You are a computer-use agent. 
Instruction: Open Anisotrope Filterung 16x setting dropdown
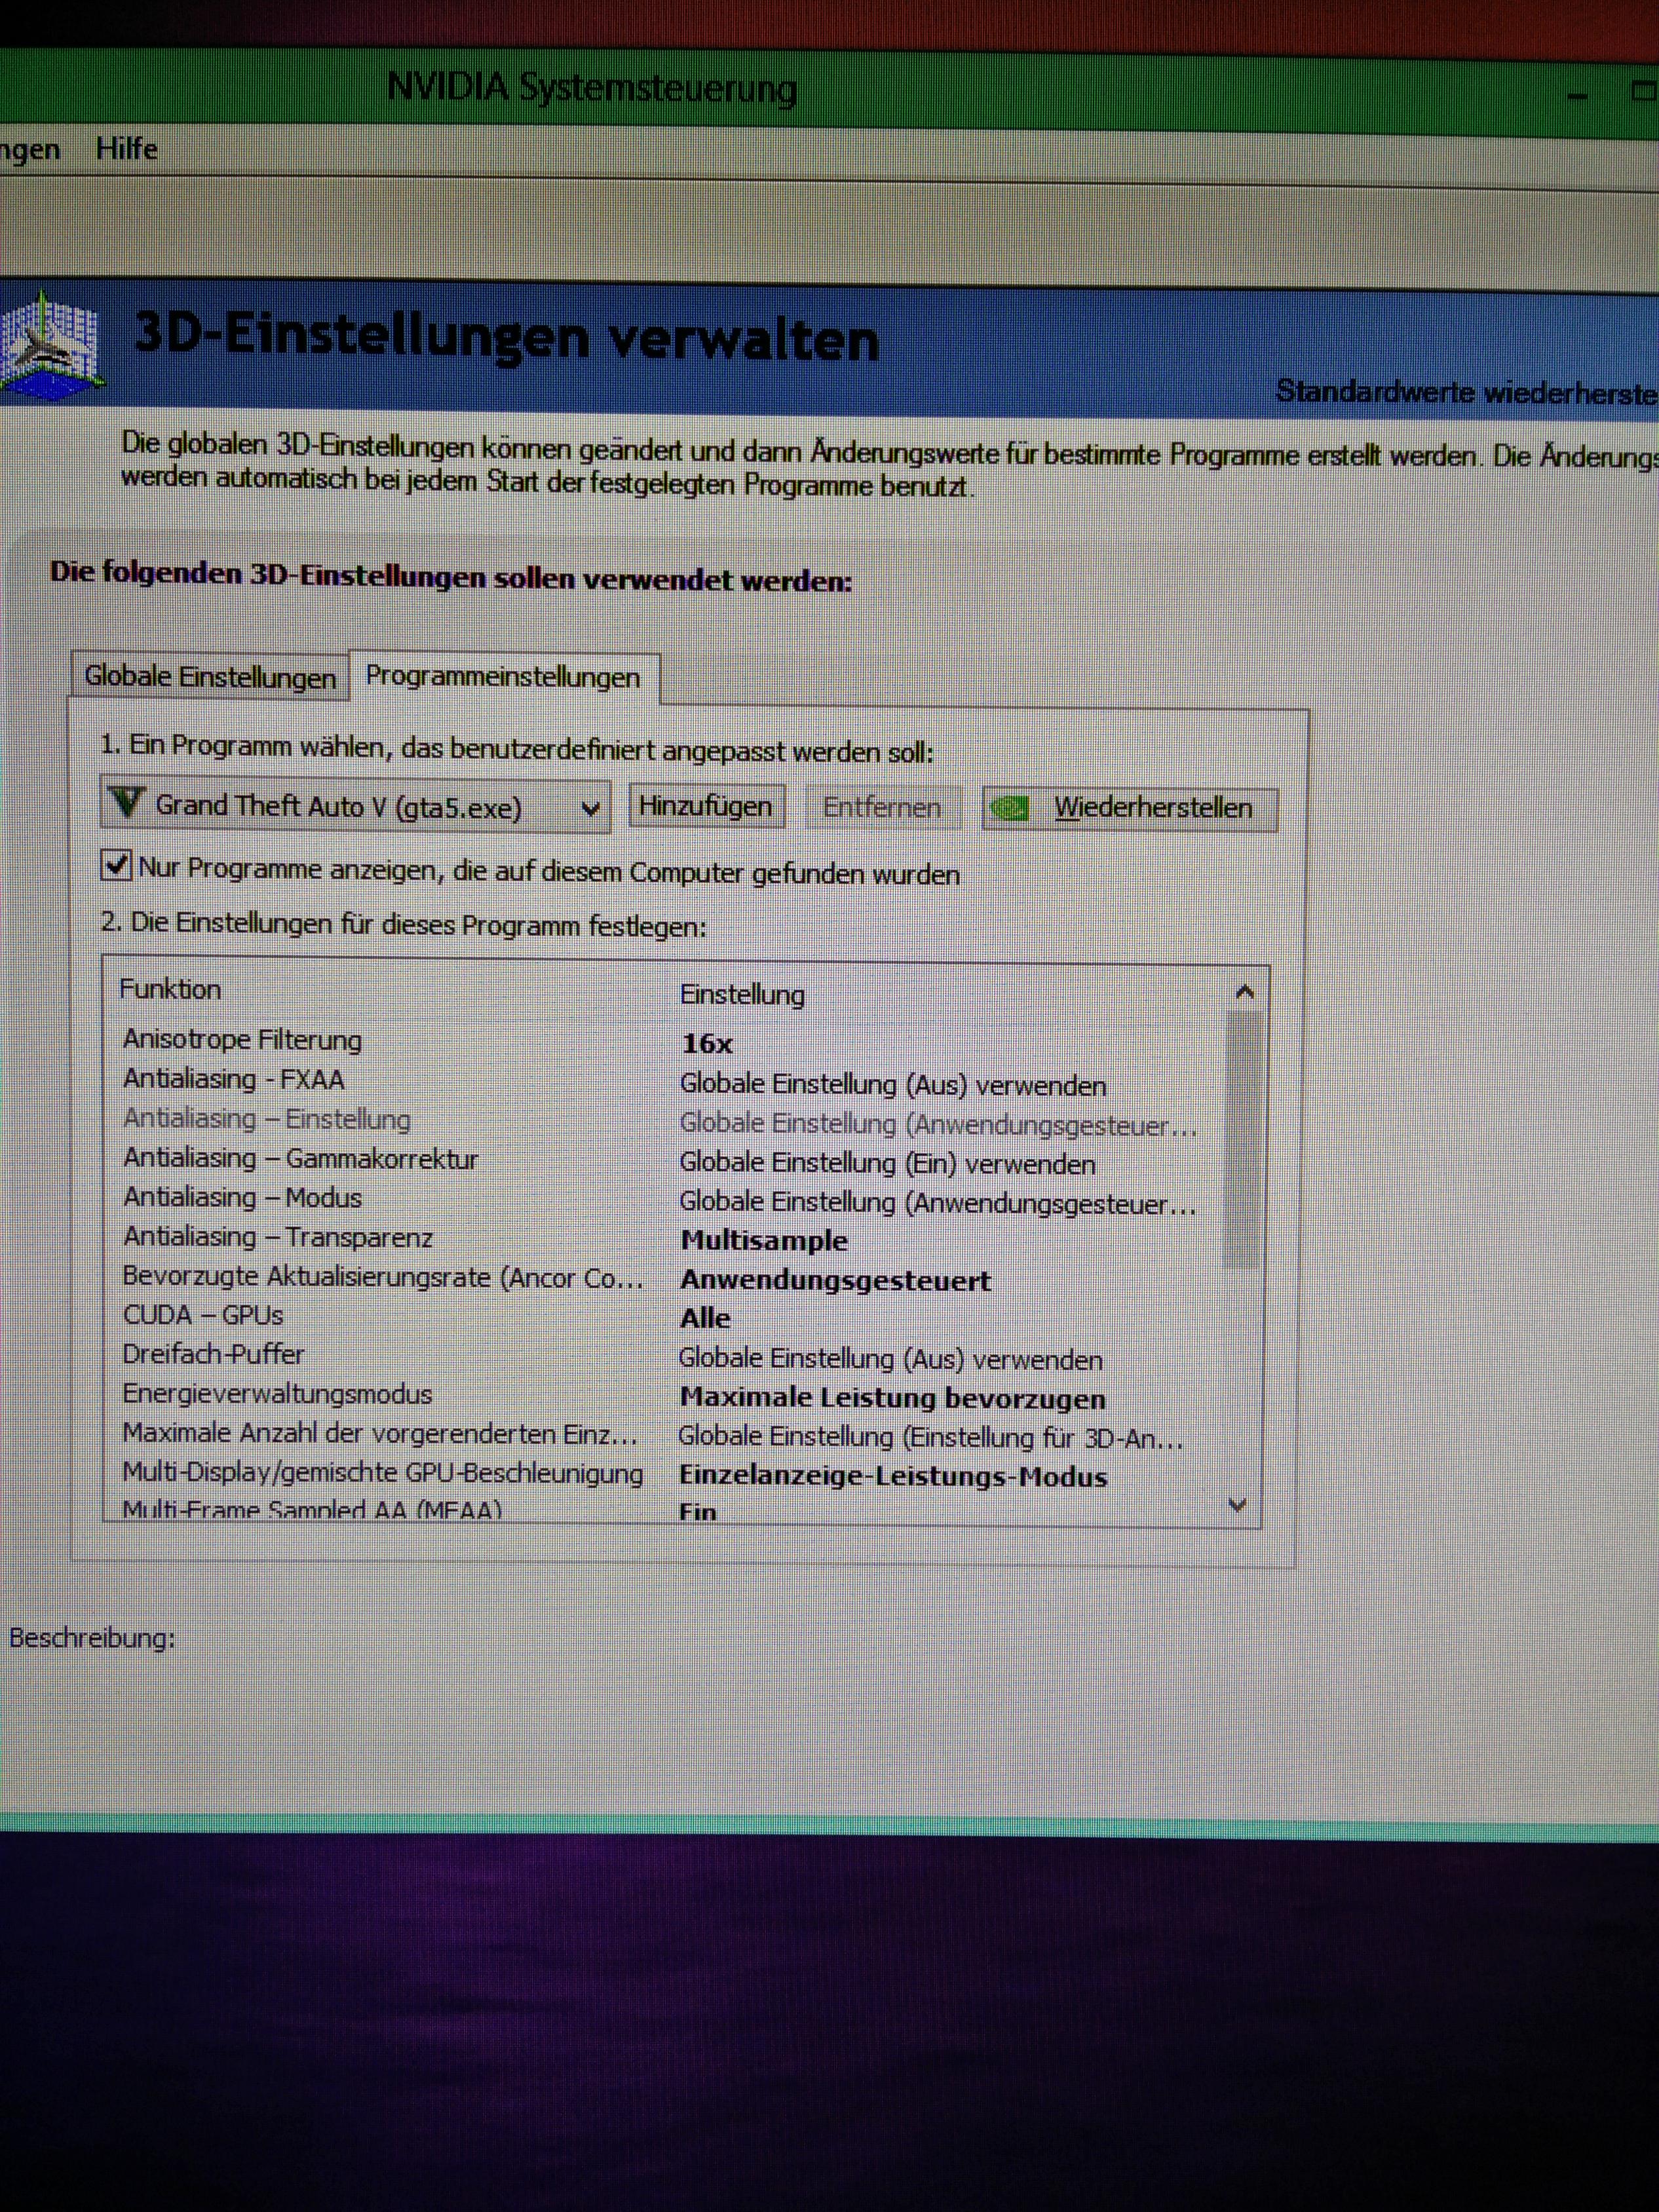pos(707,1044)
